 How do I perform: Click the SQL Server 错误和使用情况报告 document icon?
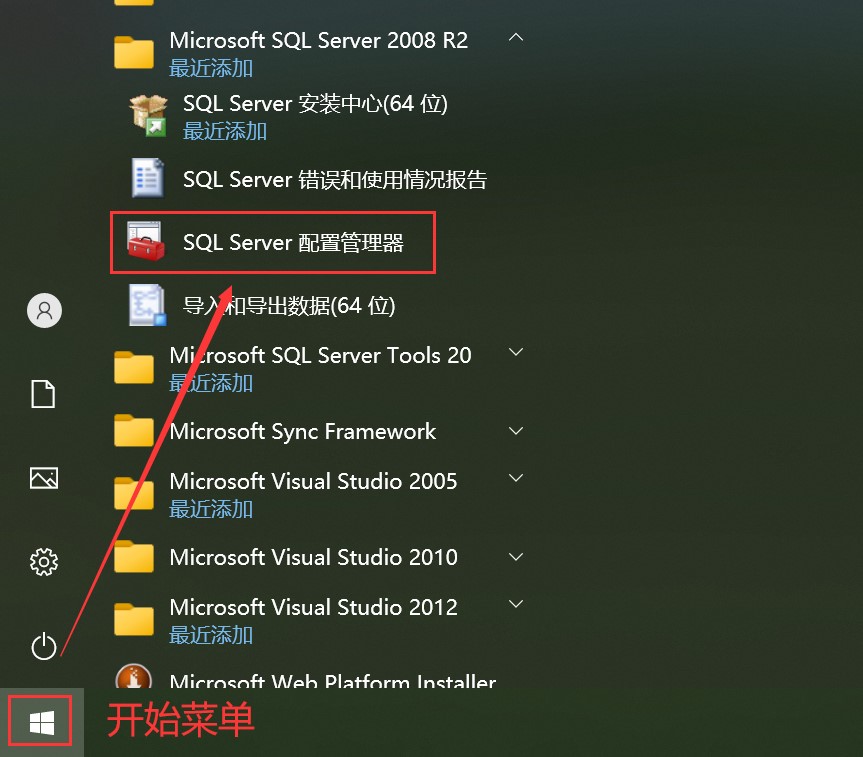click(148, 178)
